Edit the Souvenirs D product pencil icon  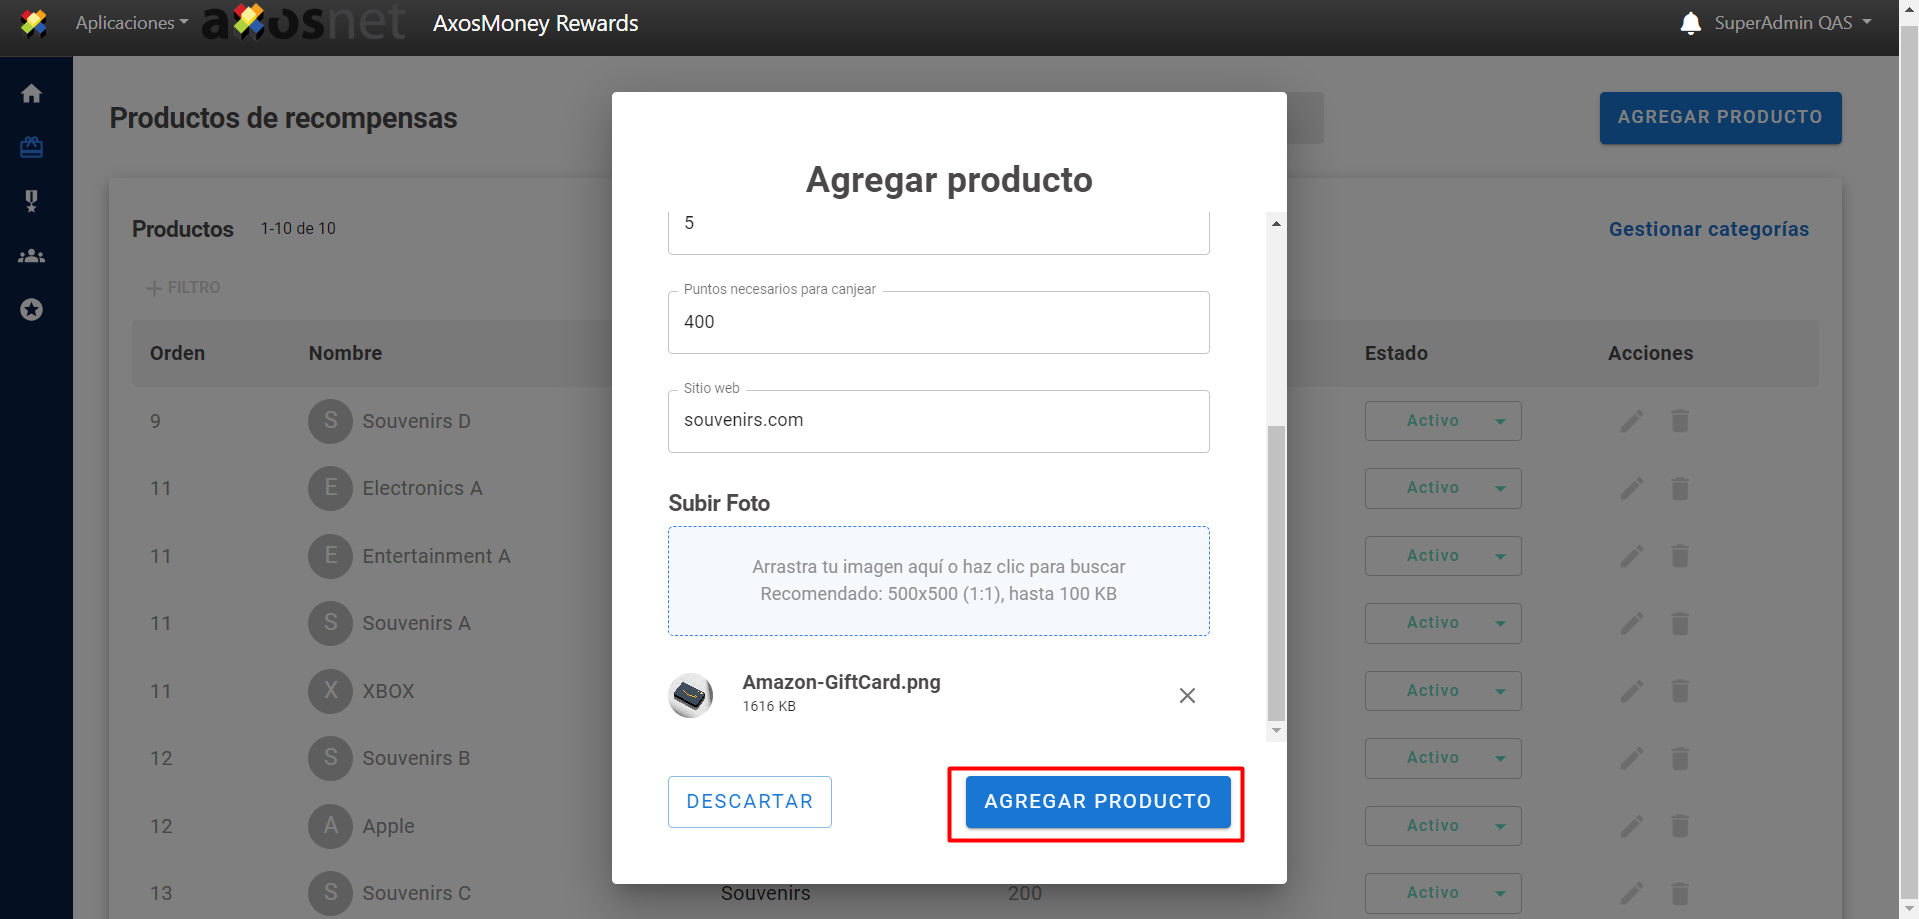pyautogui.click(x=1631, y=421)
